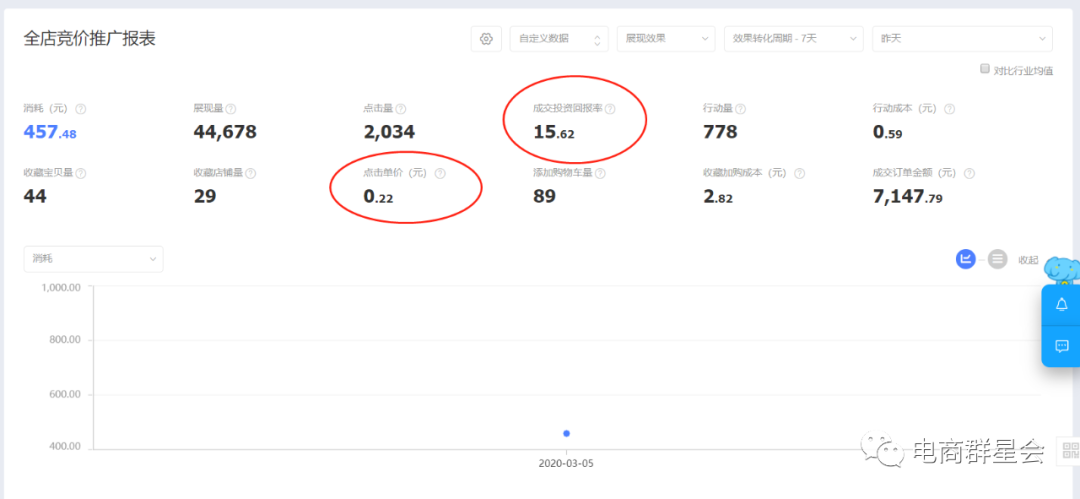Click the 600.00 y-axis label
Screen dimensions: 1080x499
click(65, 395)
